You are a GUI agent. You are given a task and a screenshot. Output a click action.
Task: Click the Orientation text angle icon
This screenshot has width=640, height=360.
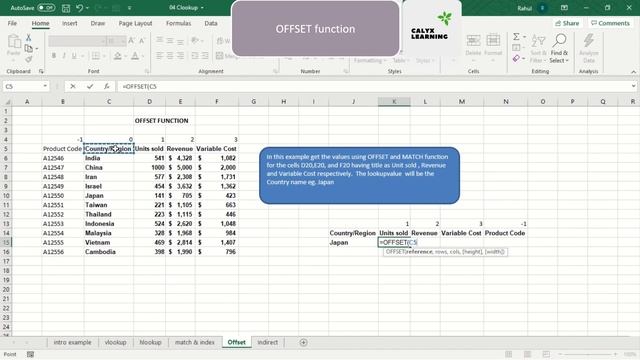195,40
